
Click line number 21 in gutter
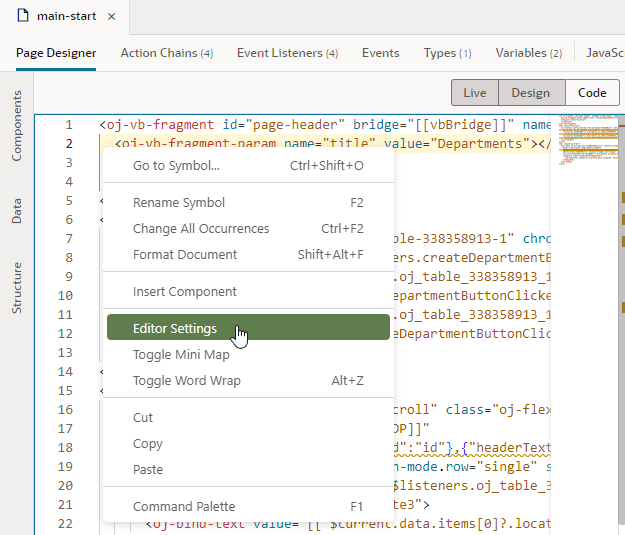tap(65, 505)
